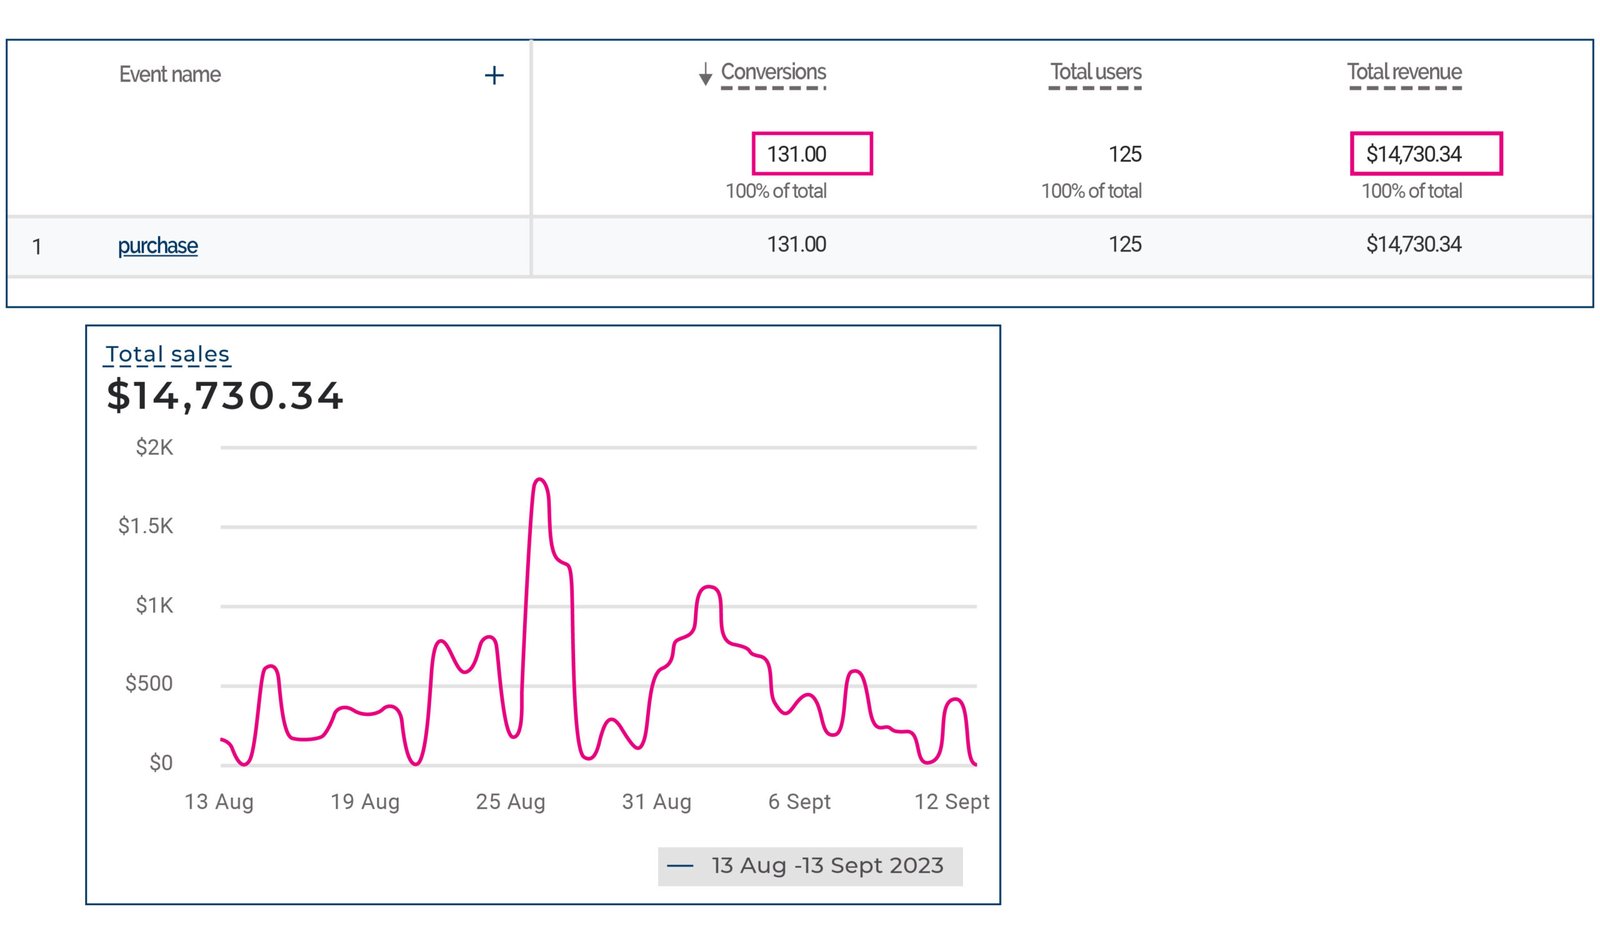Viewport: 1600px width, 946px height.
Task: Click row number 1 in the table
Action: coord(37,247)
